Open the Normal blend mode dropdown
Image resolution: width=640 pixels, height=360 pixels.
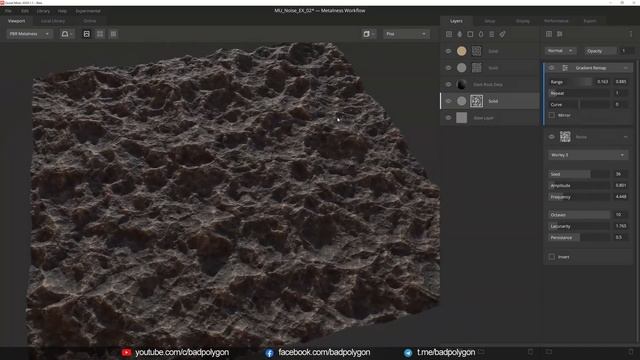(560, 51)
